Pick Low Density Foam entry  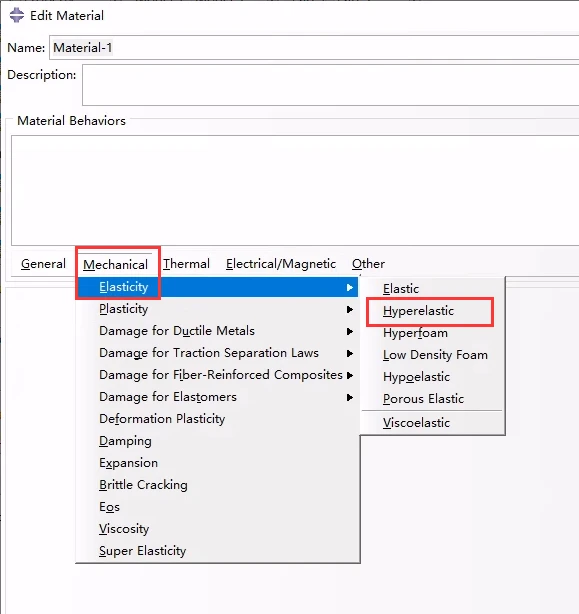coord(435,355)
